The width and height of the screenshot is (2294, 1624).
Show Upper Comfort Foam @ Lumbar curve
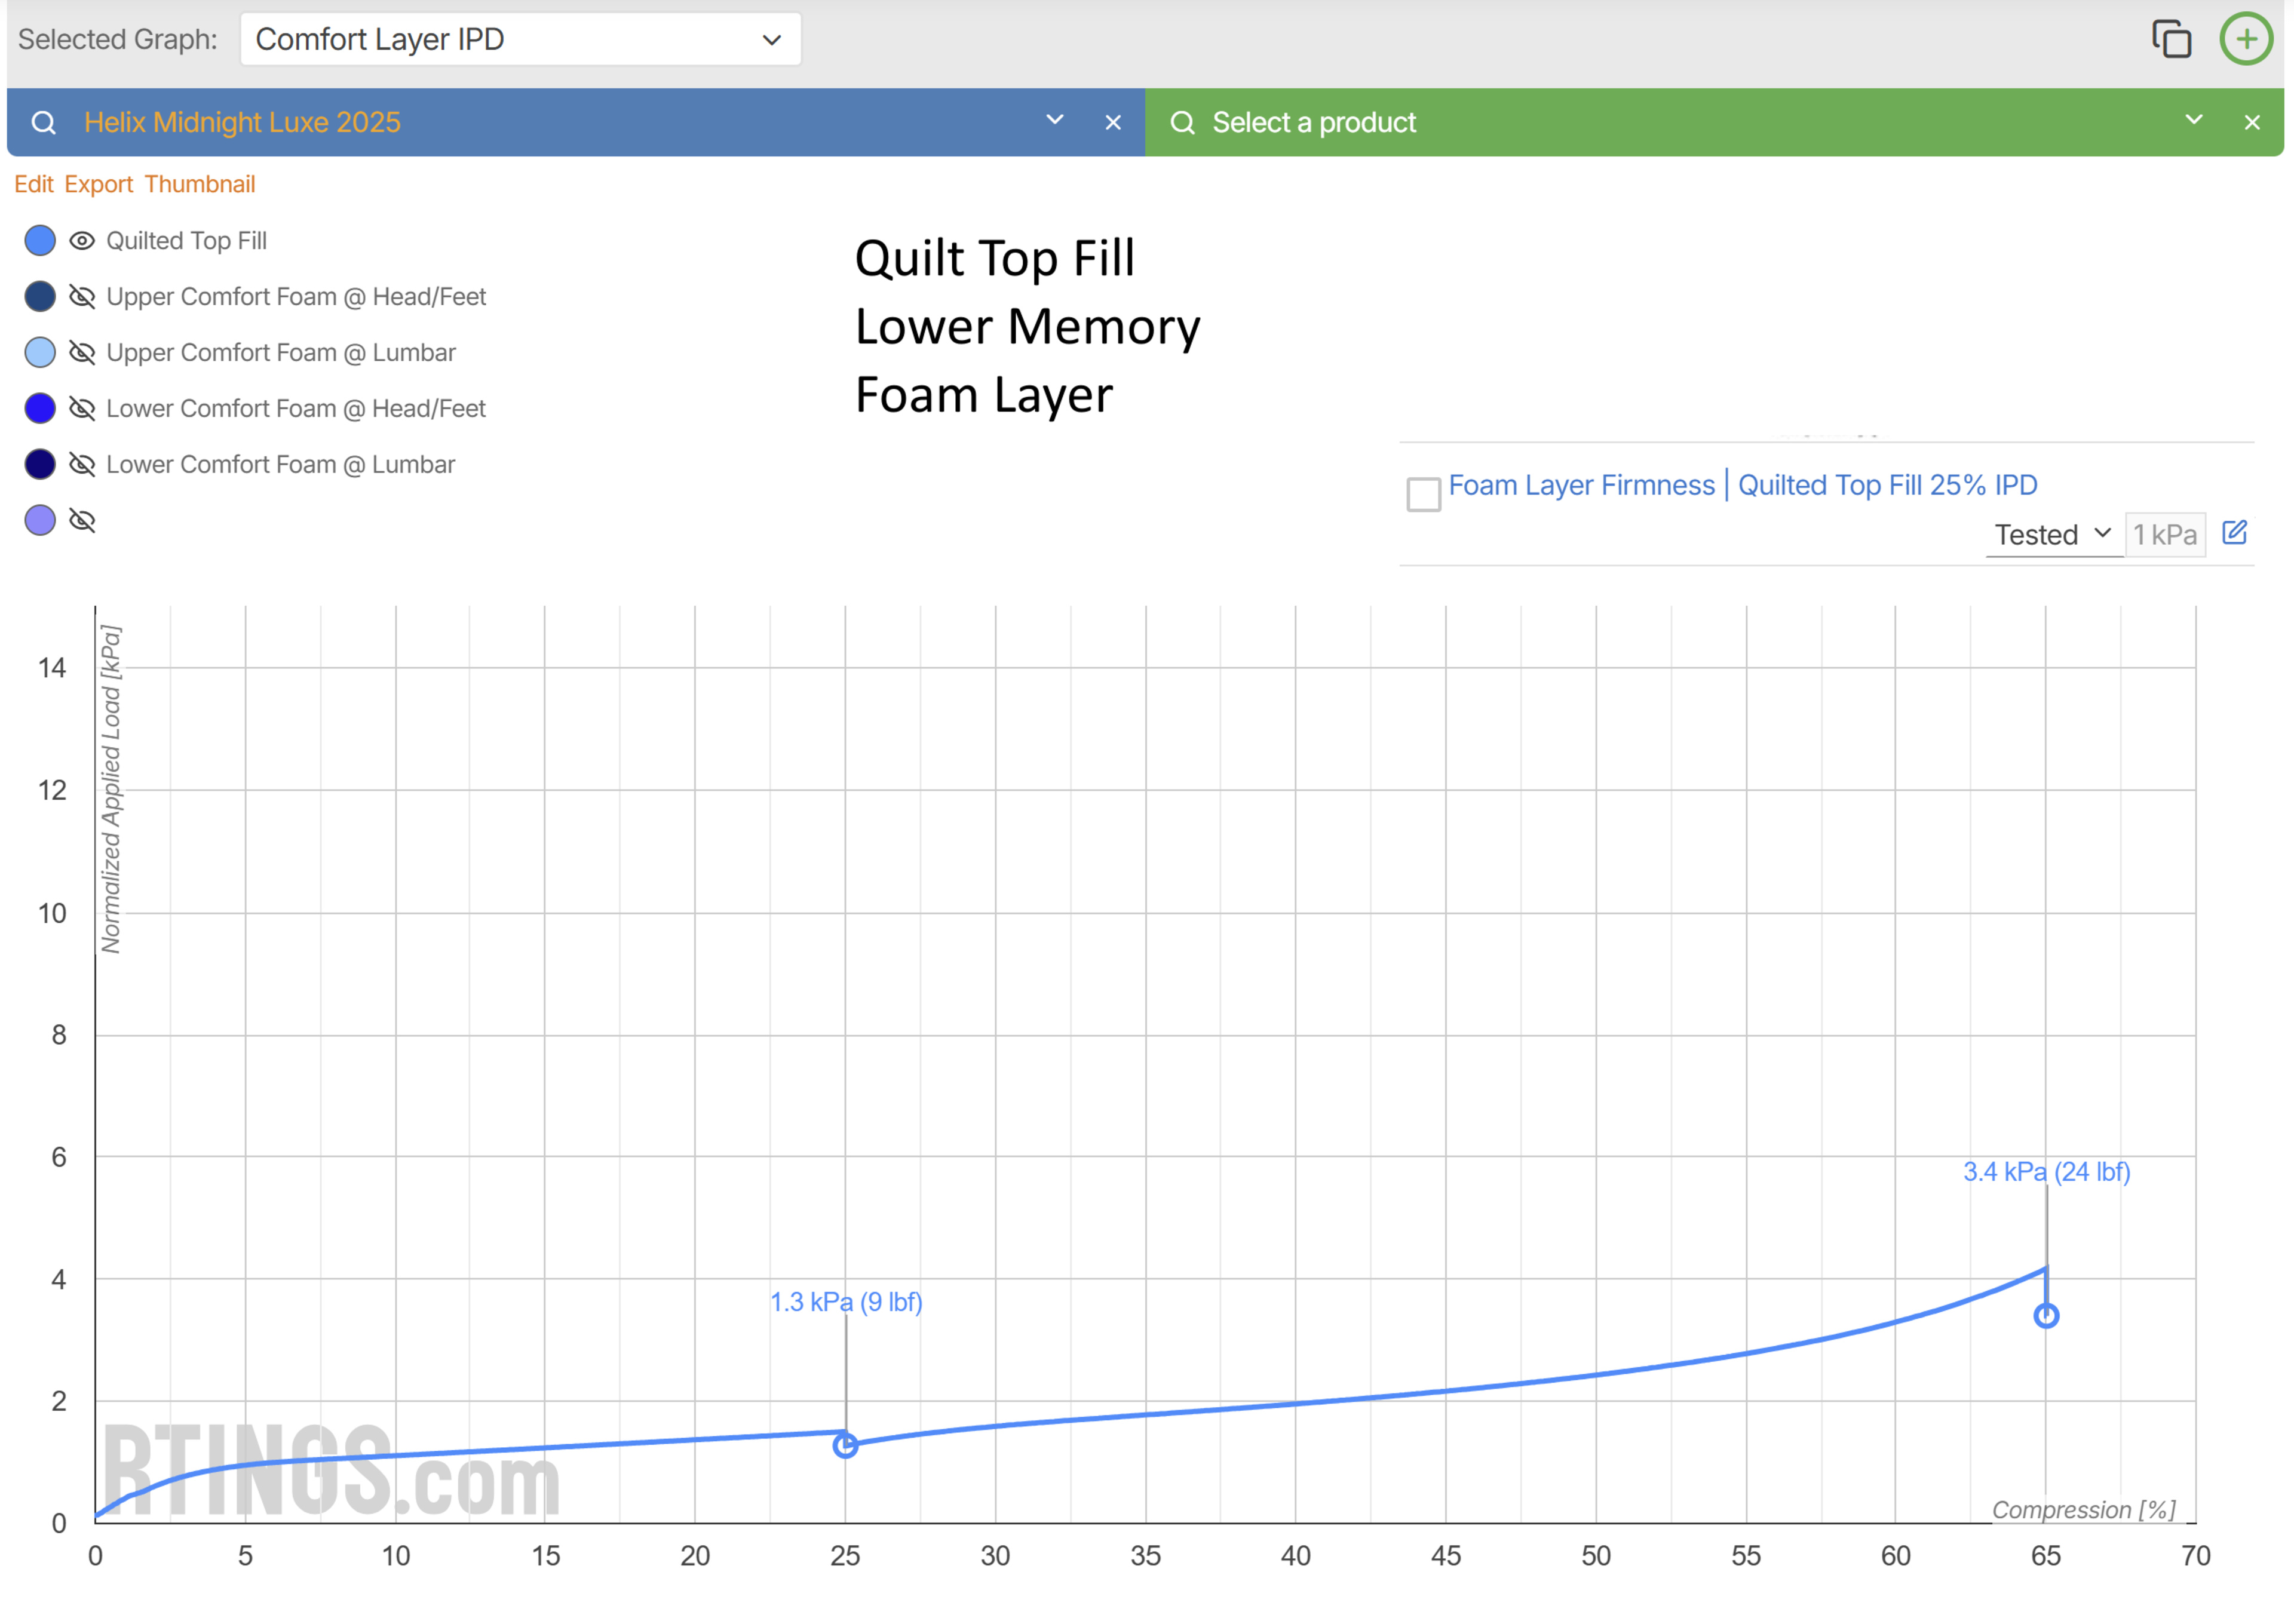click(82, 353)
